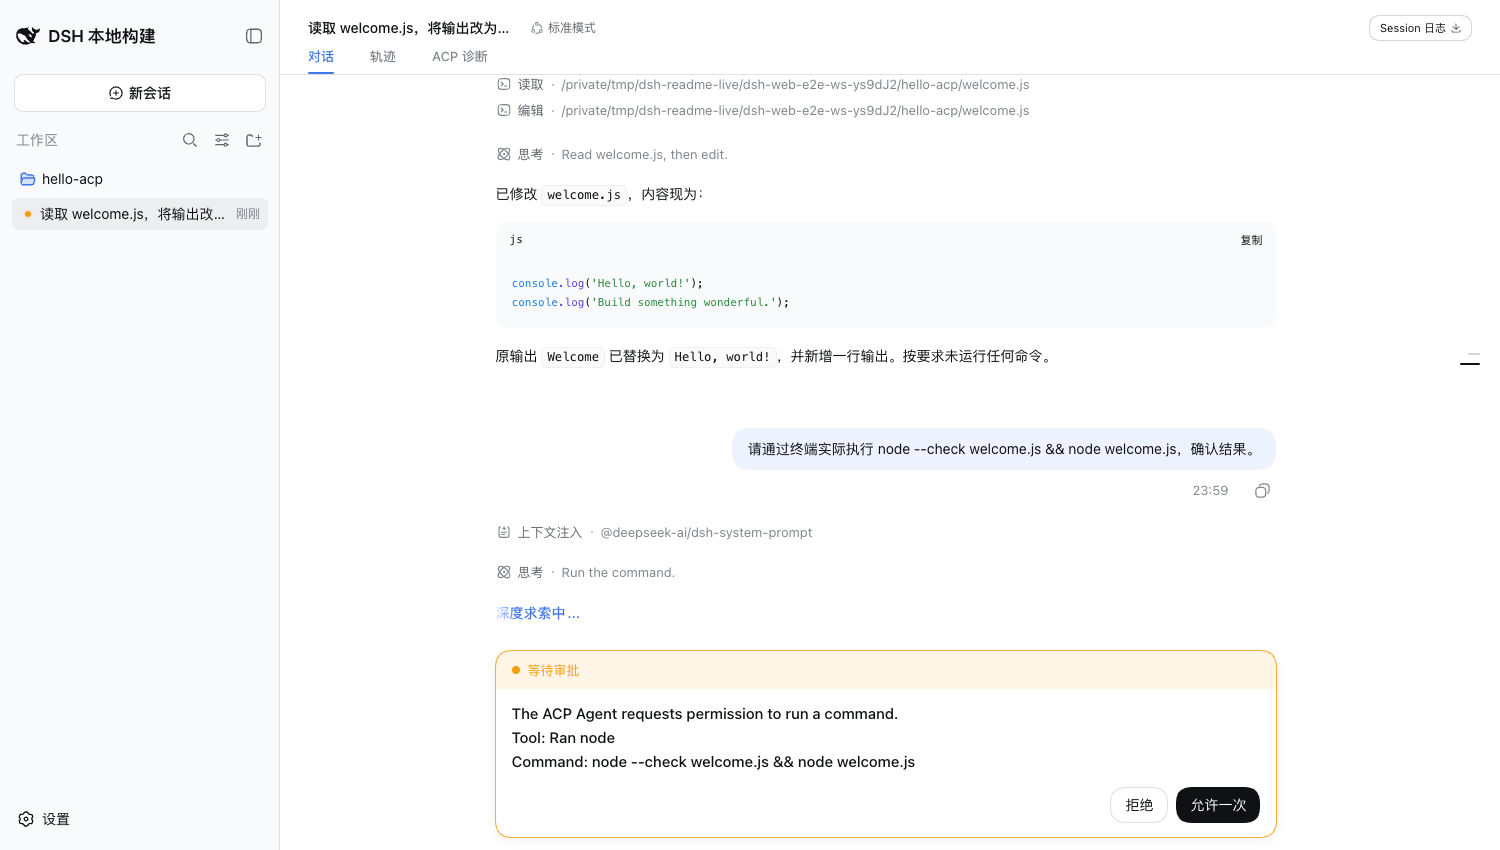The width and height of the screenshot is (1500, 850).
Task: Click the DSH whale logo icon
Action: tap(28, 36)
